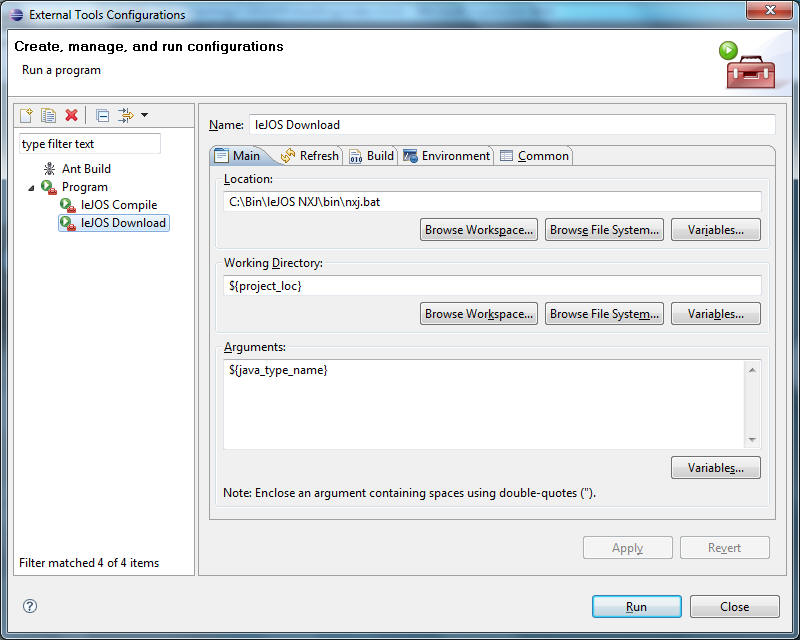Viewport: 800px width, 640px height.
Task: Click the Refresh tab arrows icon
Action: click(x=288, y=156)
